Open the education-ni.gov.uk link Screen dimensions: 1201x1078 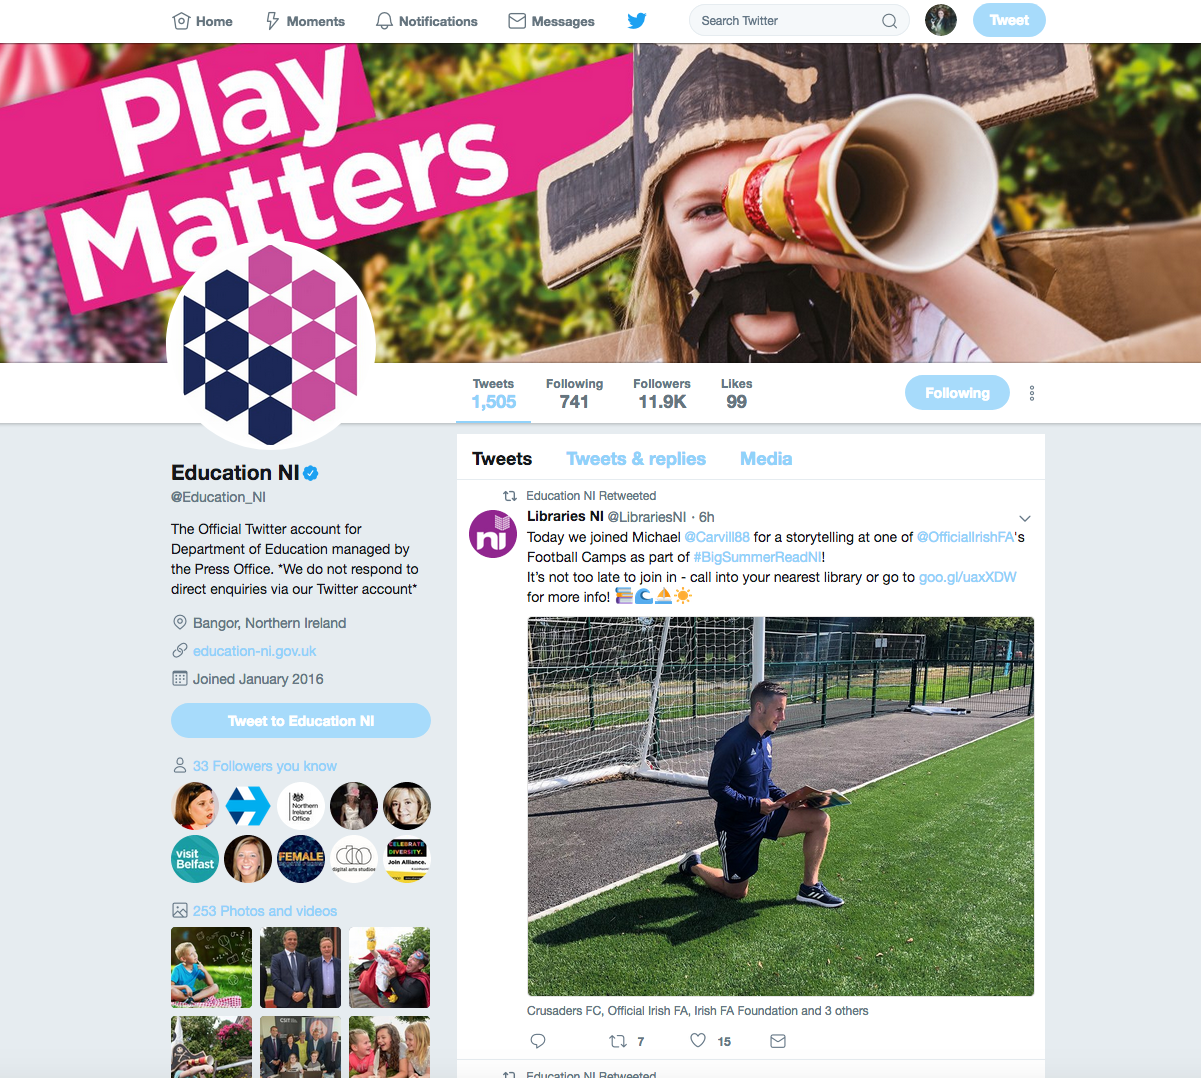[x=255, y=651]
